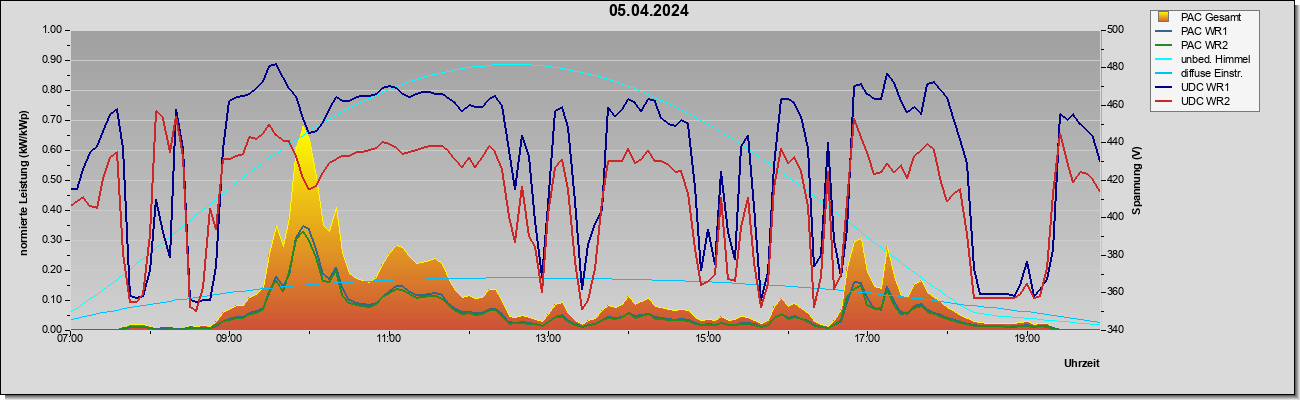Click the 09:00 time axis label
This screenshot has width=1300, height=400.
click(x=229, y=339)
